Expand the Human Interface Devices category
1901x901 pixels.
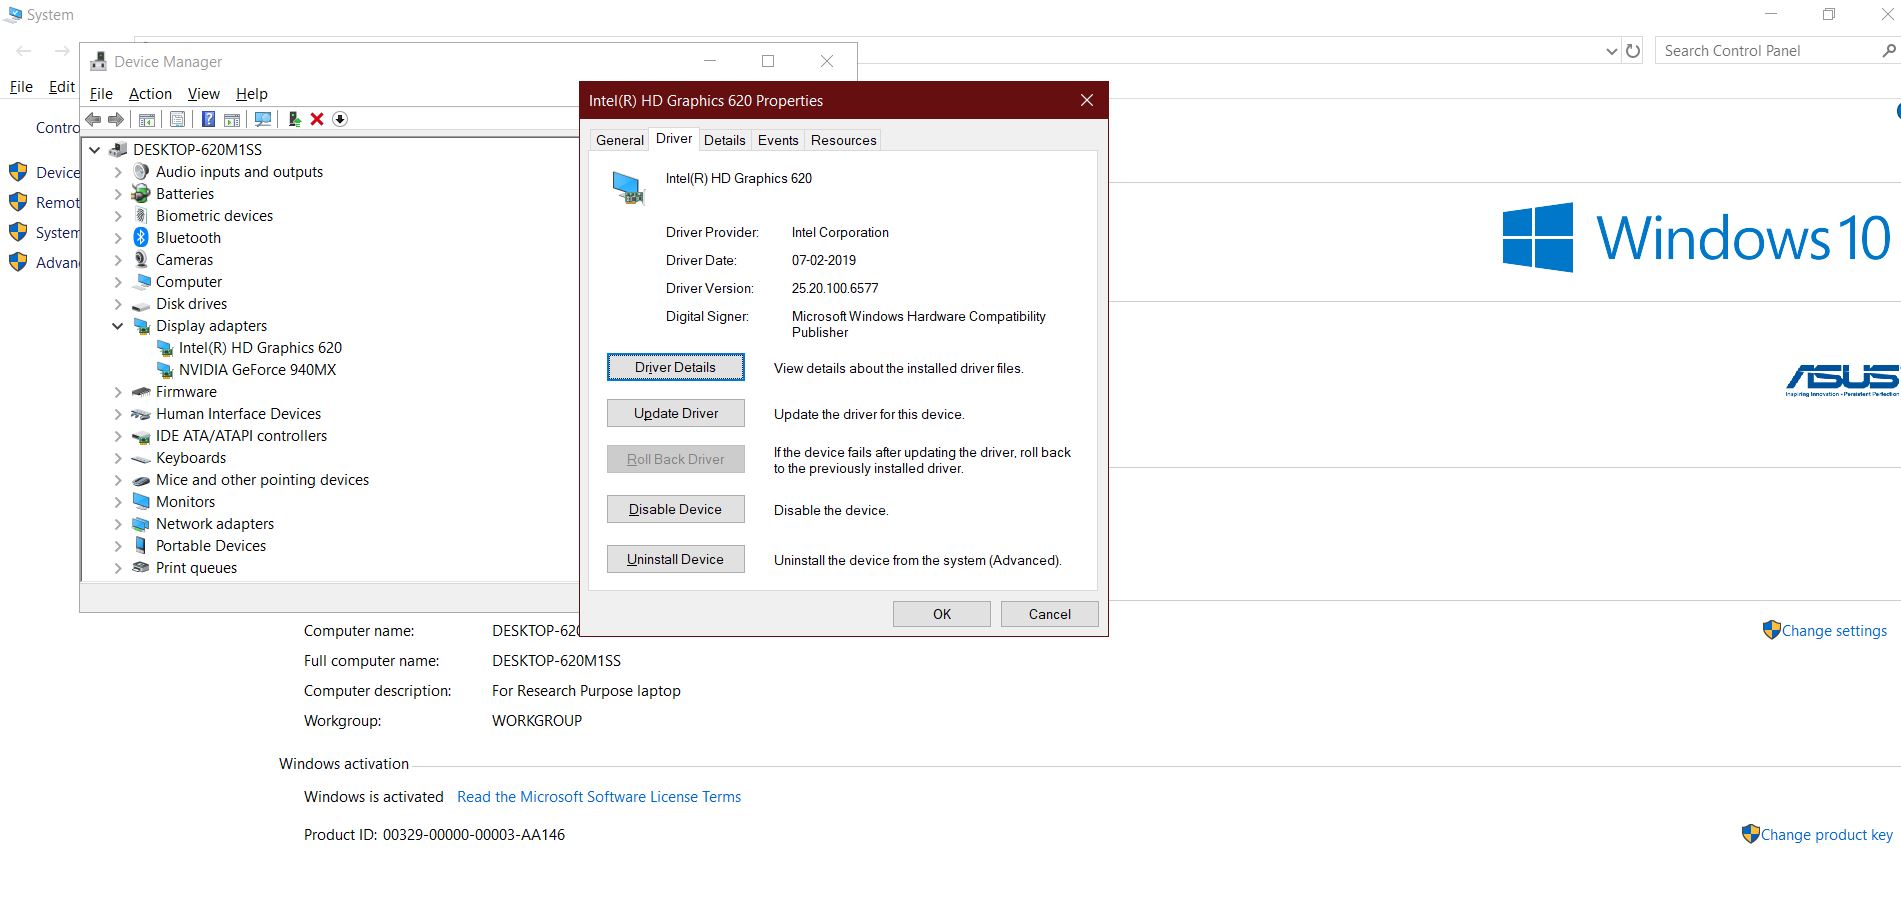tap(118, 414)
